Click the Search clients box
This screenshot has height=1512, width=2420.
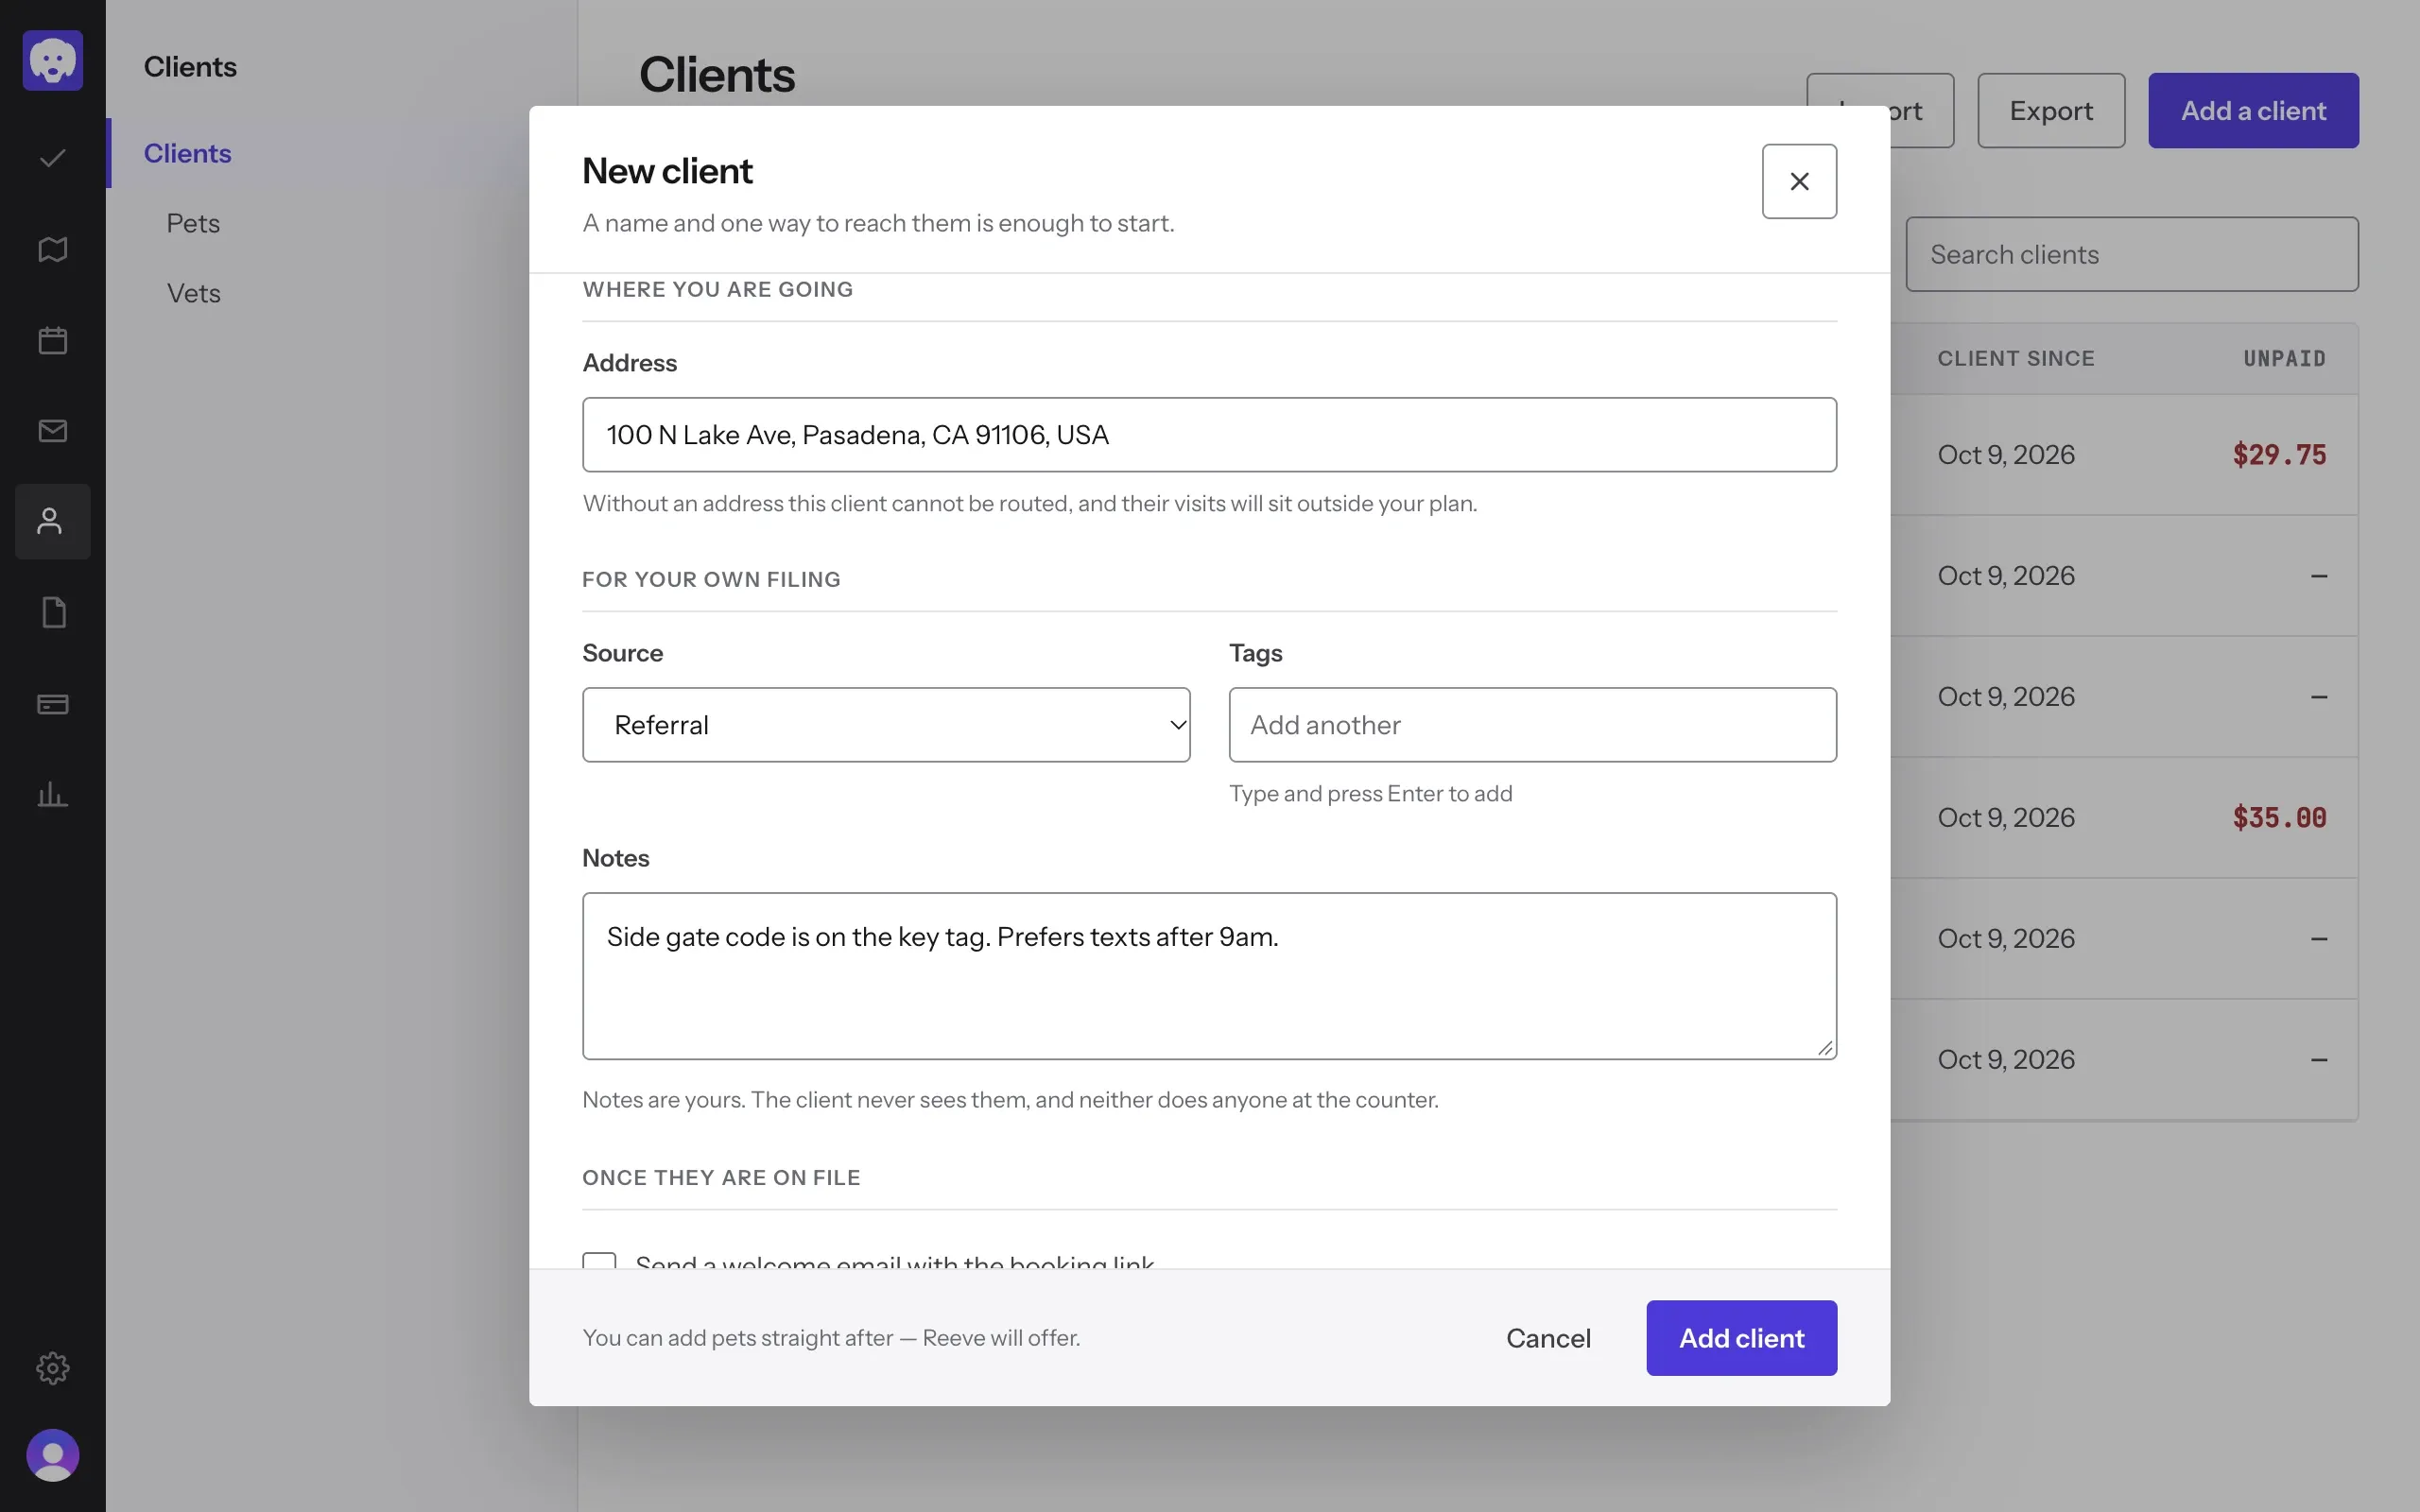tap(2131, 254)
